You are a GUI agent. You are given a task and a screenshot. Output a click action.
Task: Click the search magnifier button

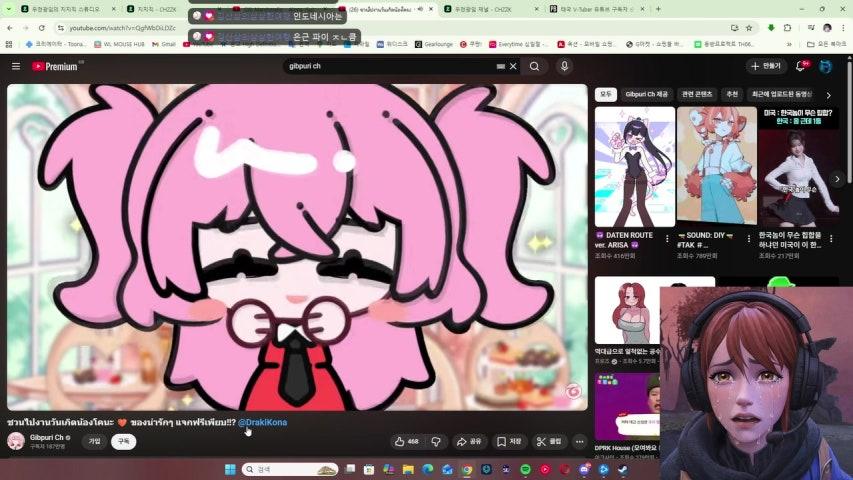point(534,66)
